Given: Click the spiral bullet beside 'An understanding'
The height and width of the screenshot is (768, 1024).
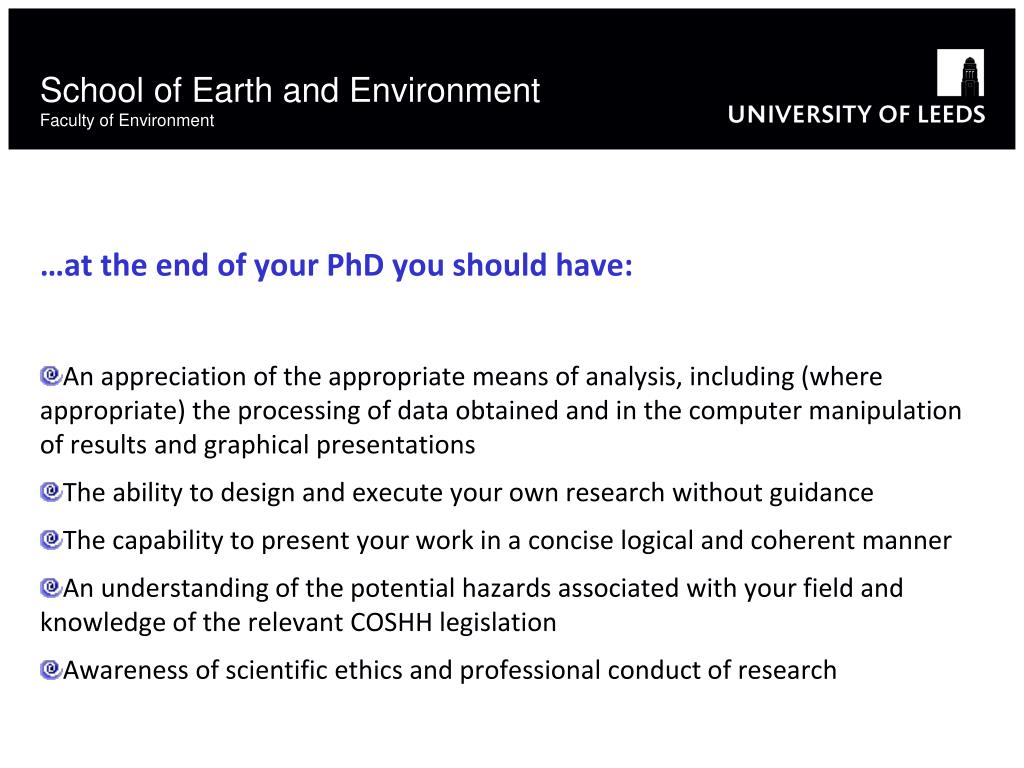Looking at the screenshot, I should coord(51,587).
